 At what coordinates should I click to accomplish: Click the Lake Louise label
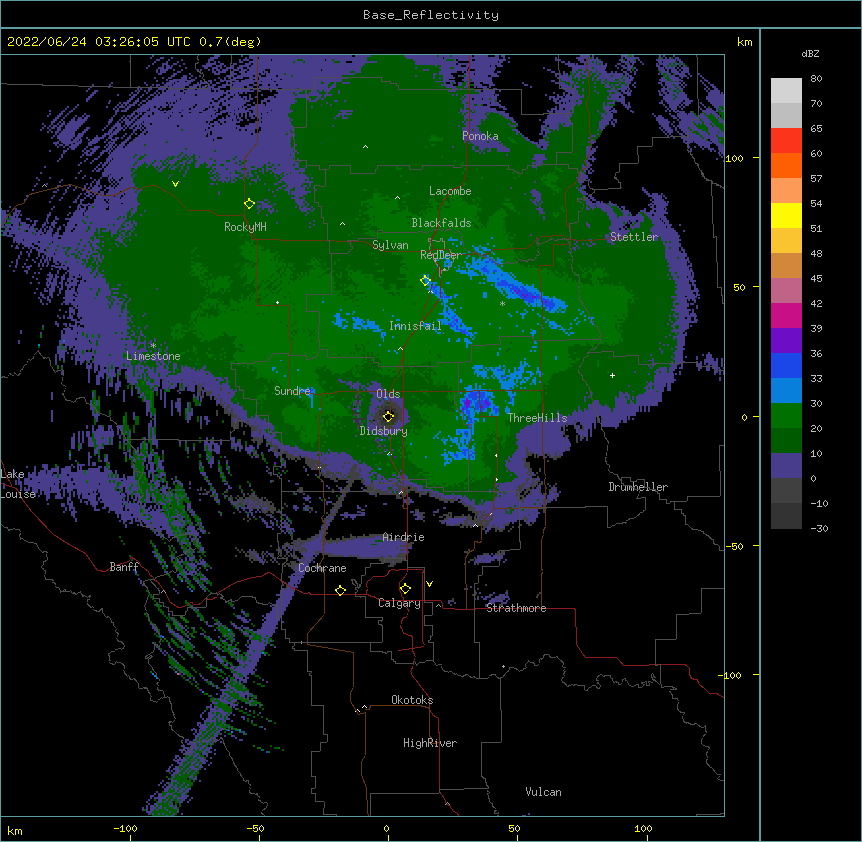click(x=18, y=484)
